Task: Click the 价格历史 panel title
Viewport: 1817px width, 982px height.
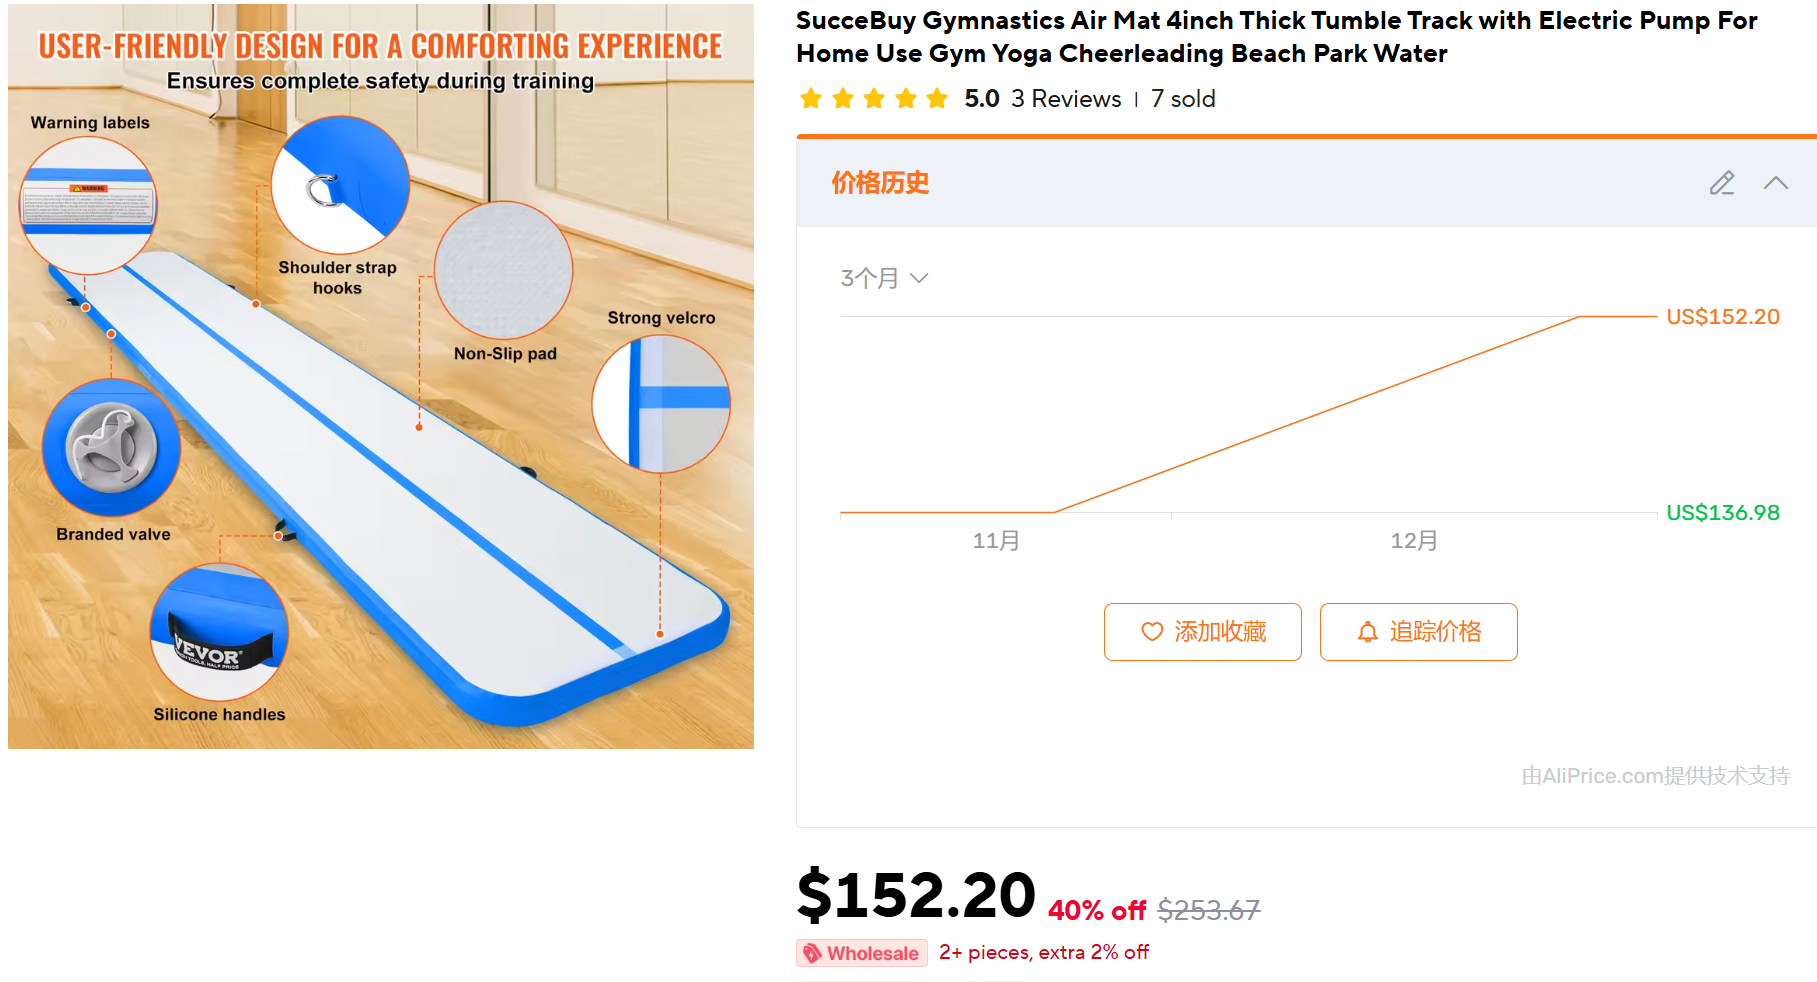Action: [x=880, y=183]
